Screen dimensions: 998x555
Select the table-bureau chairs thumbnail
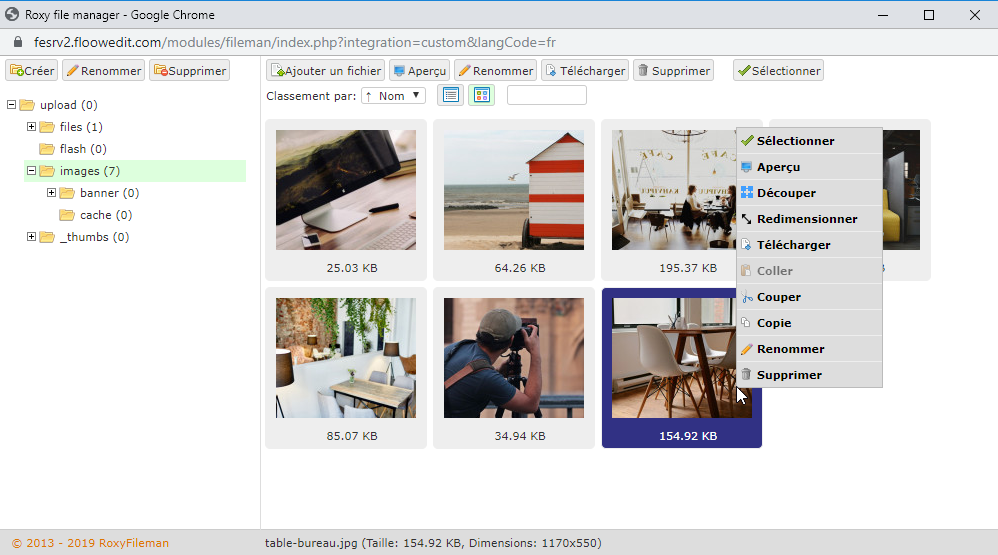(x=675, y=358)
